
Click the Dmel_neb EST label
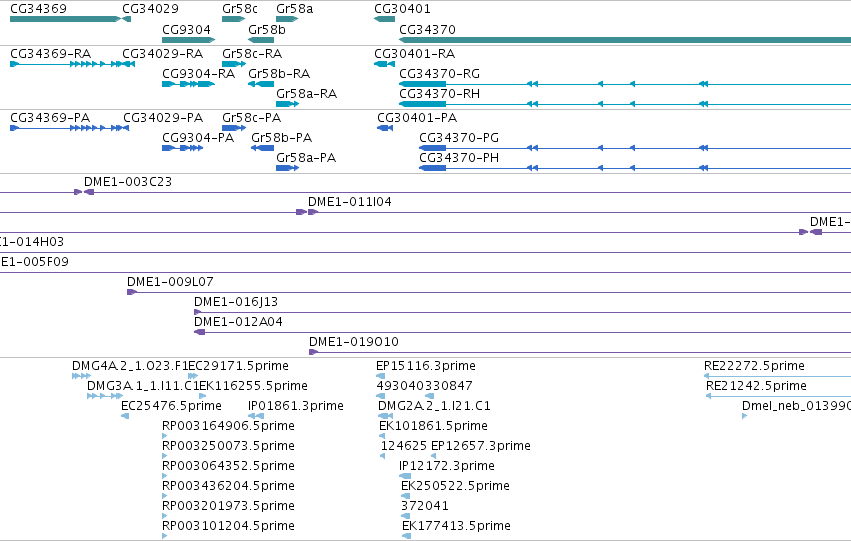(x=796, y=406)
